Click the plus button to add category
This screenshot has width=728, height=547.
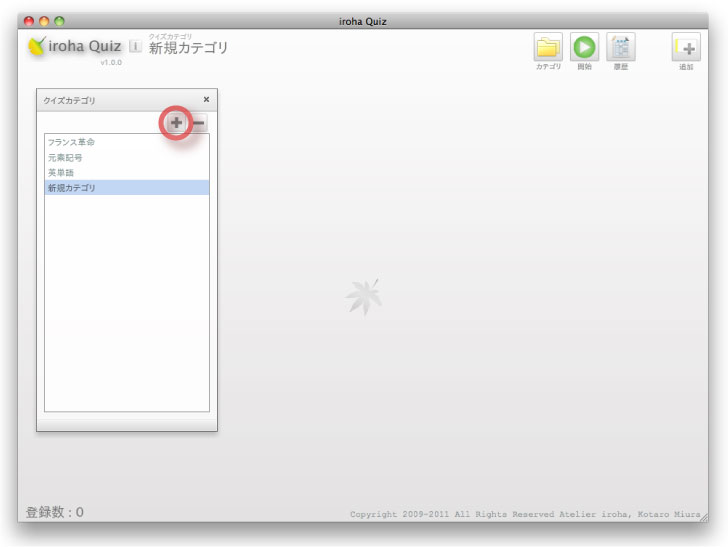(x=177, y=123)
